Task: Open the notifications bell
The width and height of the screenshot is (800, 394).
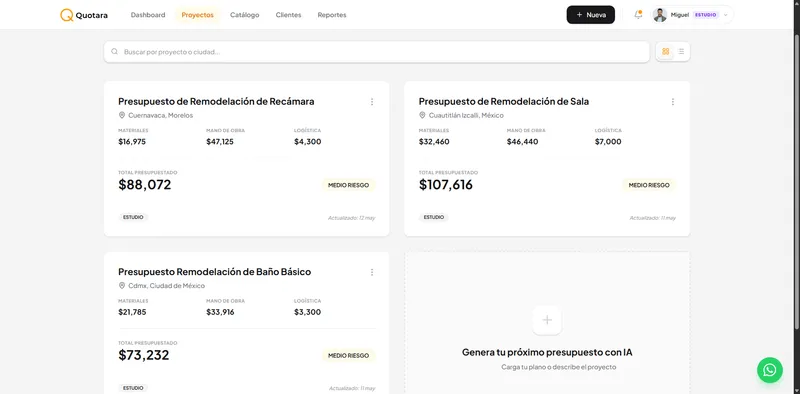Action: (638, 15)
